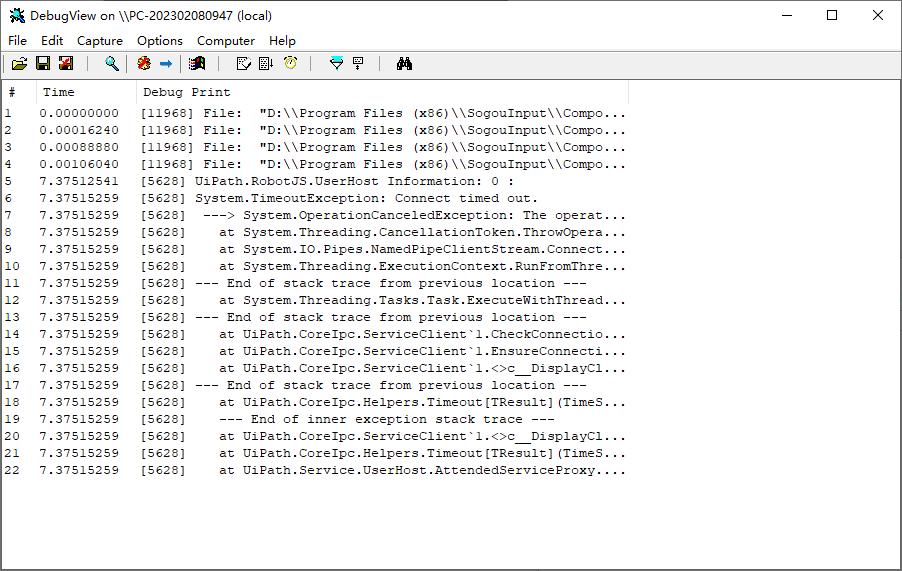Toggle the log to file icon
Viewport: 902px width, 571px height.
click(x=66, y=64)
